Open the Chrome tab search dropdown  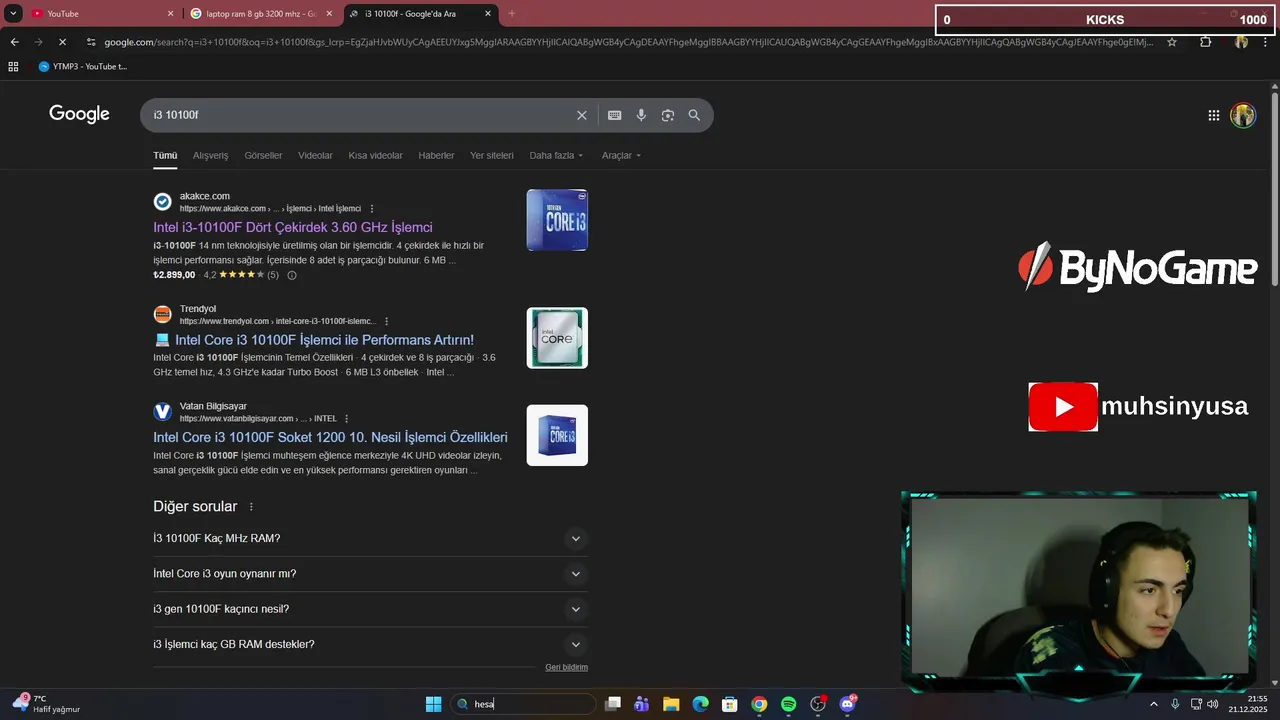pyautogui.click(x=13, y=13)
